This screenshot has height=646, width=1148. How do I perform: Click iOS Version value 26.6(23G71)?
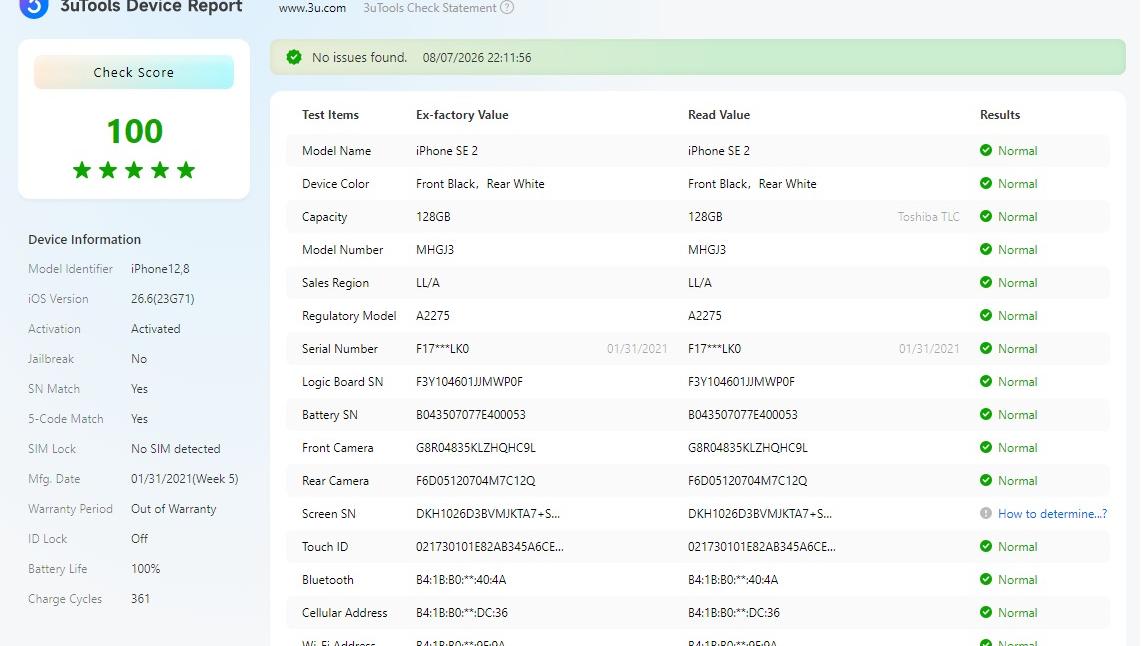click(x=163, y=299)
